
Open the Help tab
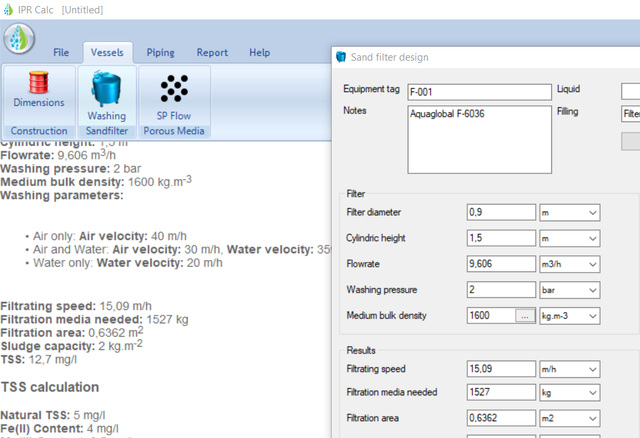[259, 52]
